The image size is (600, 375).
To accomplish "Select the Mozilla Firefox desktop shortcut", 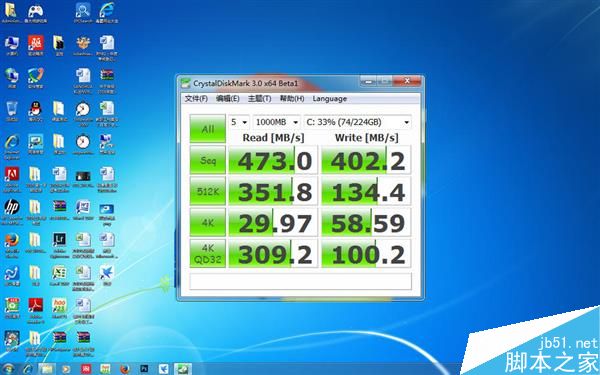I will coord(12,244).
